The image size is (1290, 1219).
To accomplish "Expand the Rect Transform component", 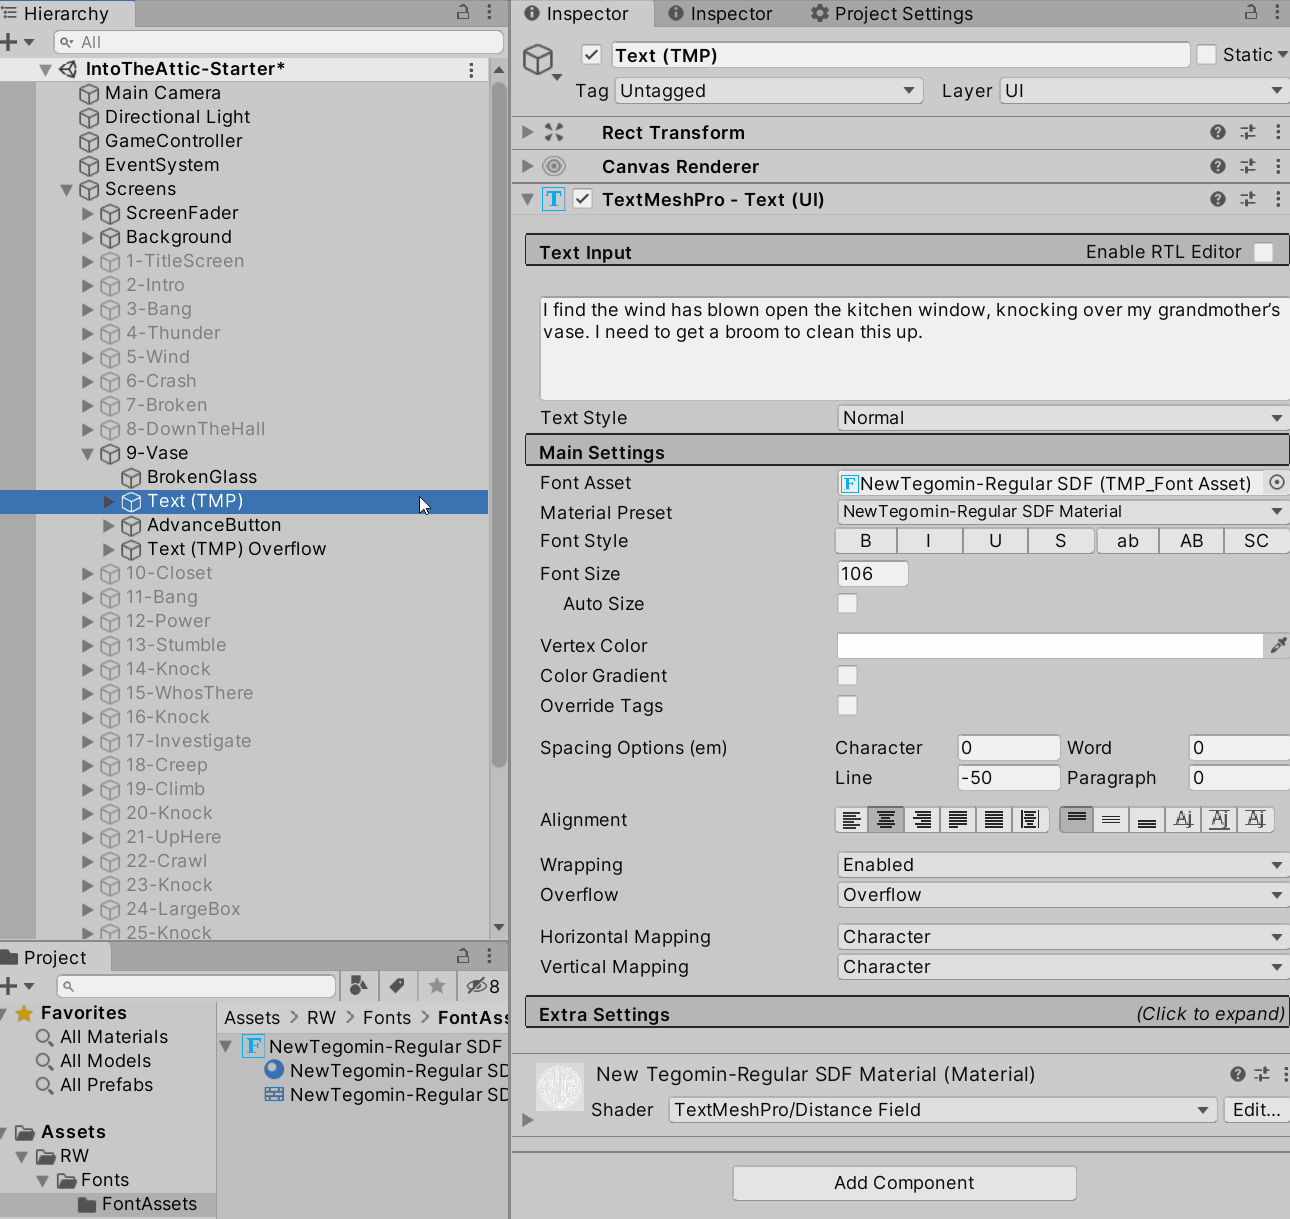I will click(528, 132).
